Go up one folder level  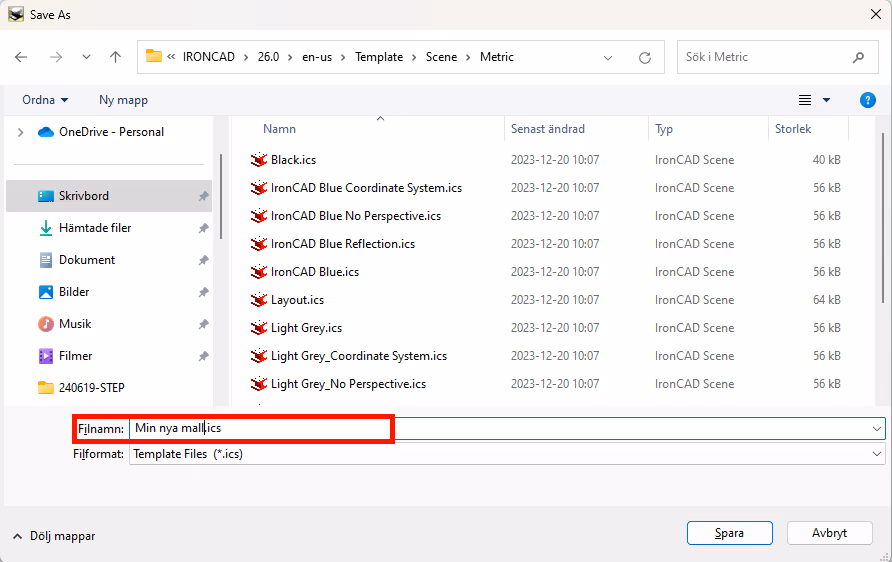[115, 57]
